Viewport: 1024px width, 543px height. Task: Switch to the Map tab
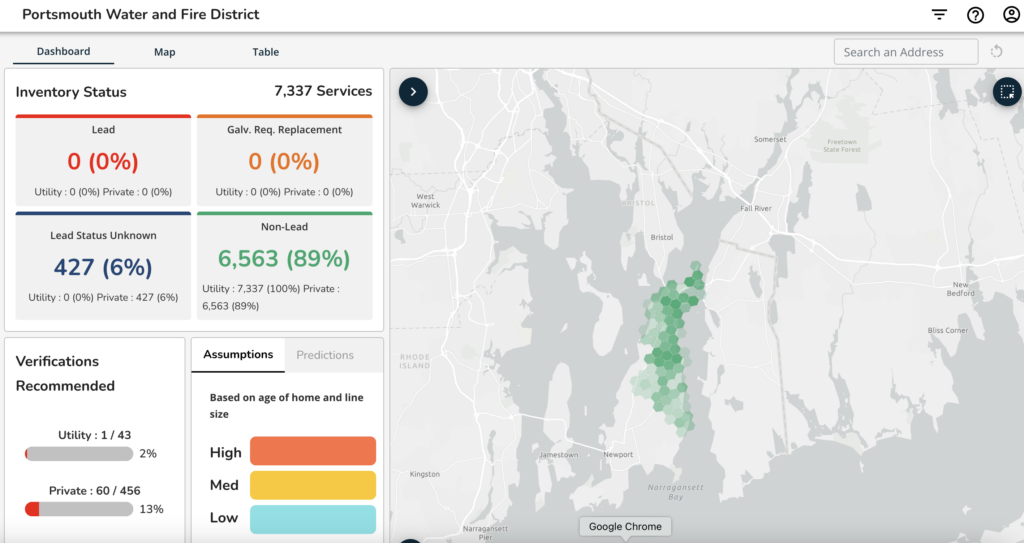coord(164,52)
